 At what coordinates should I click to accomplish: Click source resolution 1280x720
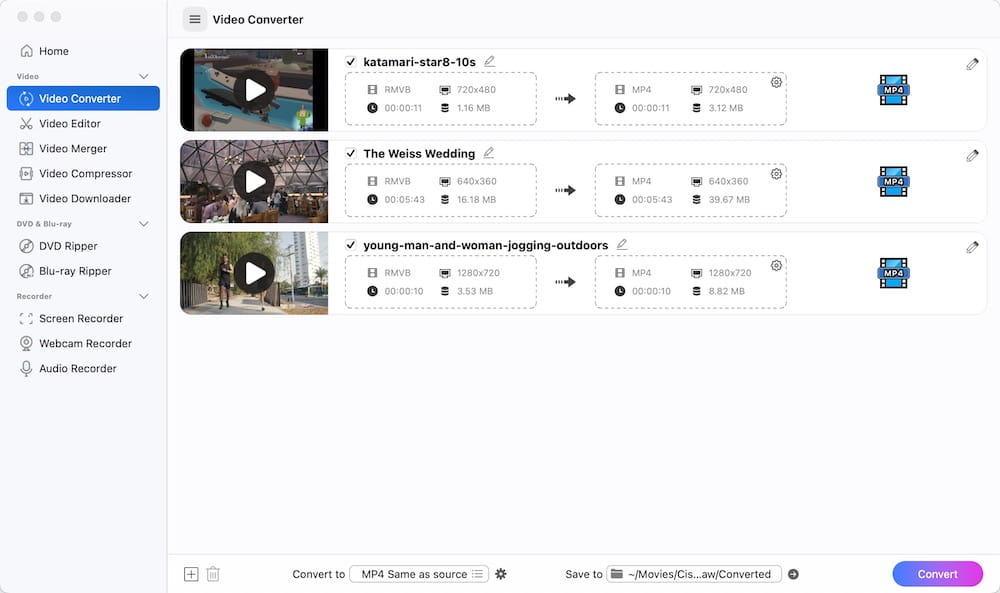point(478,273)
